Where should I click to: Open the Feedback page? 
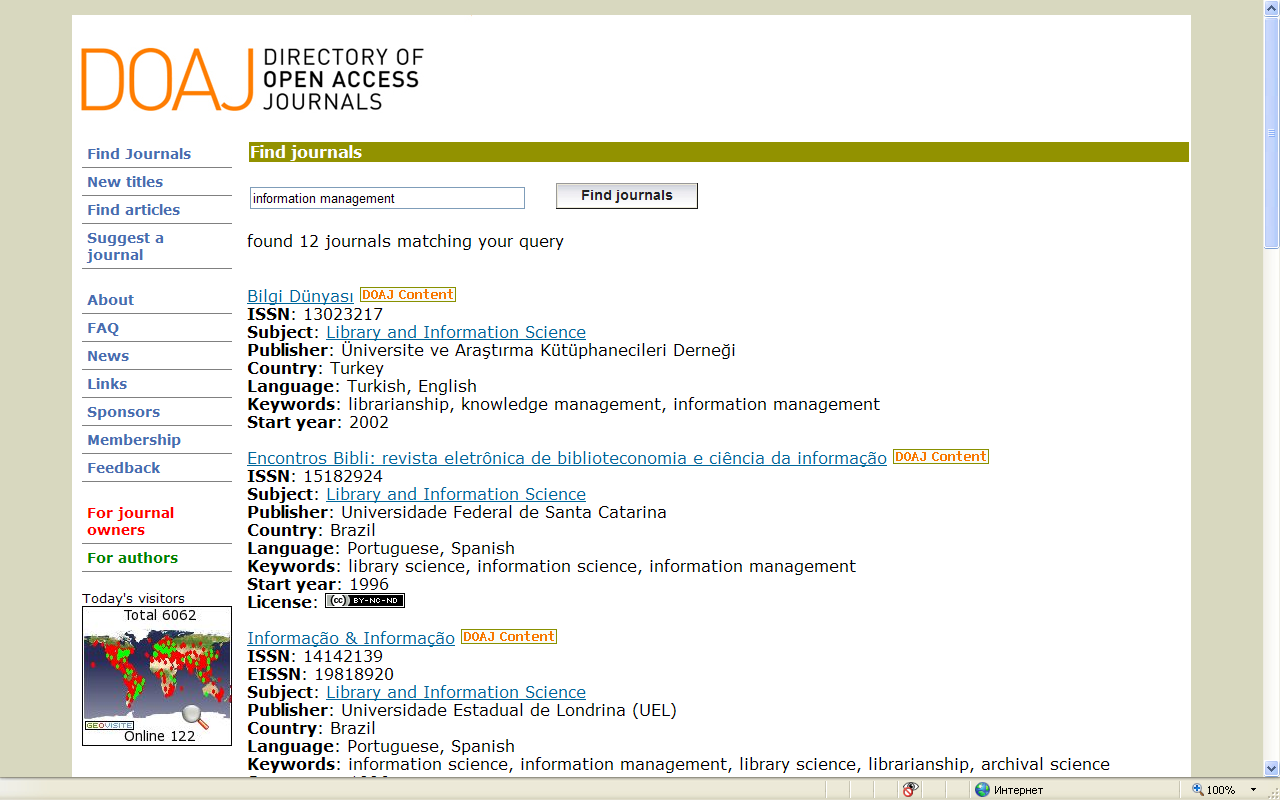pos(123,468)
